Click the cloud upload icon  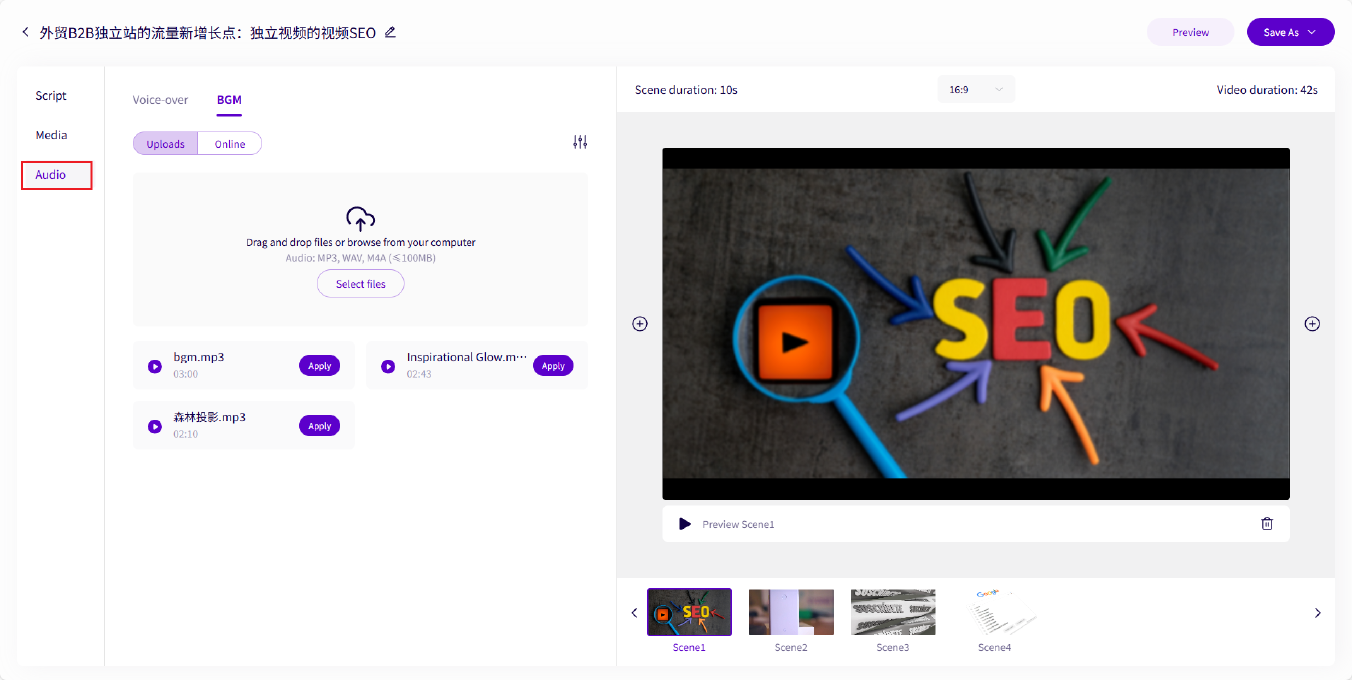point(360,218)
